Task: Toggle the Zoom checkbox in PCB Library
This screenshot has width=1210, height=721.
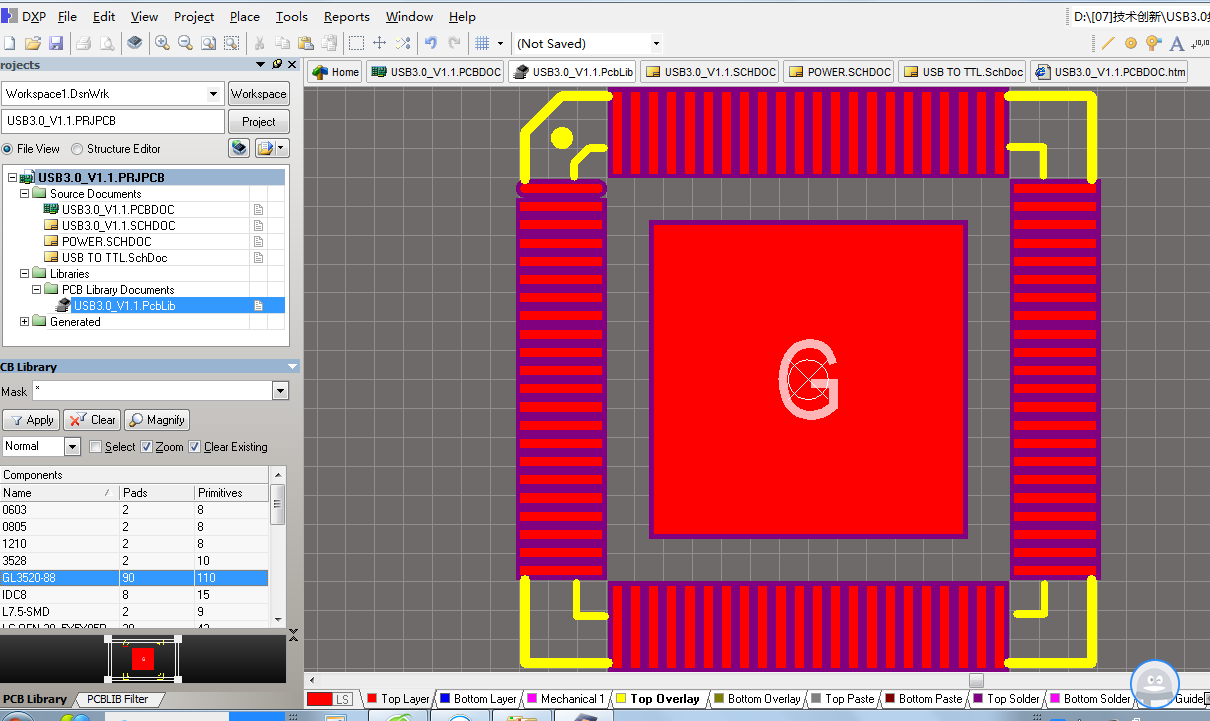Action: (146, 447)
